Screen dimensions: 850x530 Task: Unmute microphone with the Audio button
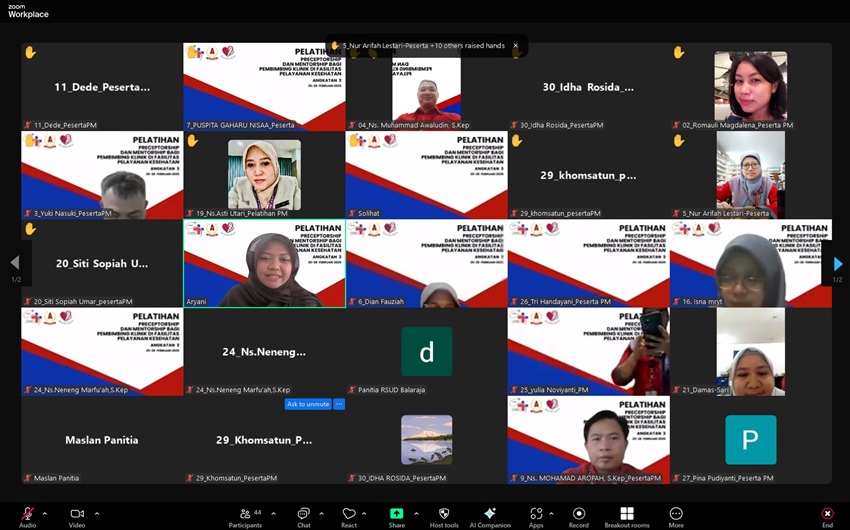coord(27,513)
